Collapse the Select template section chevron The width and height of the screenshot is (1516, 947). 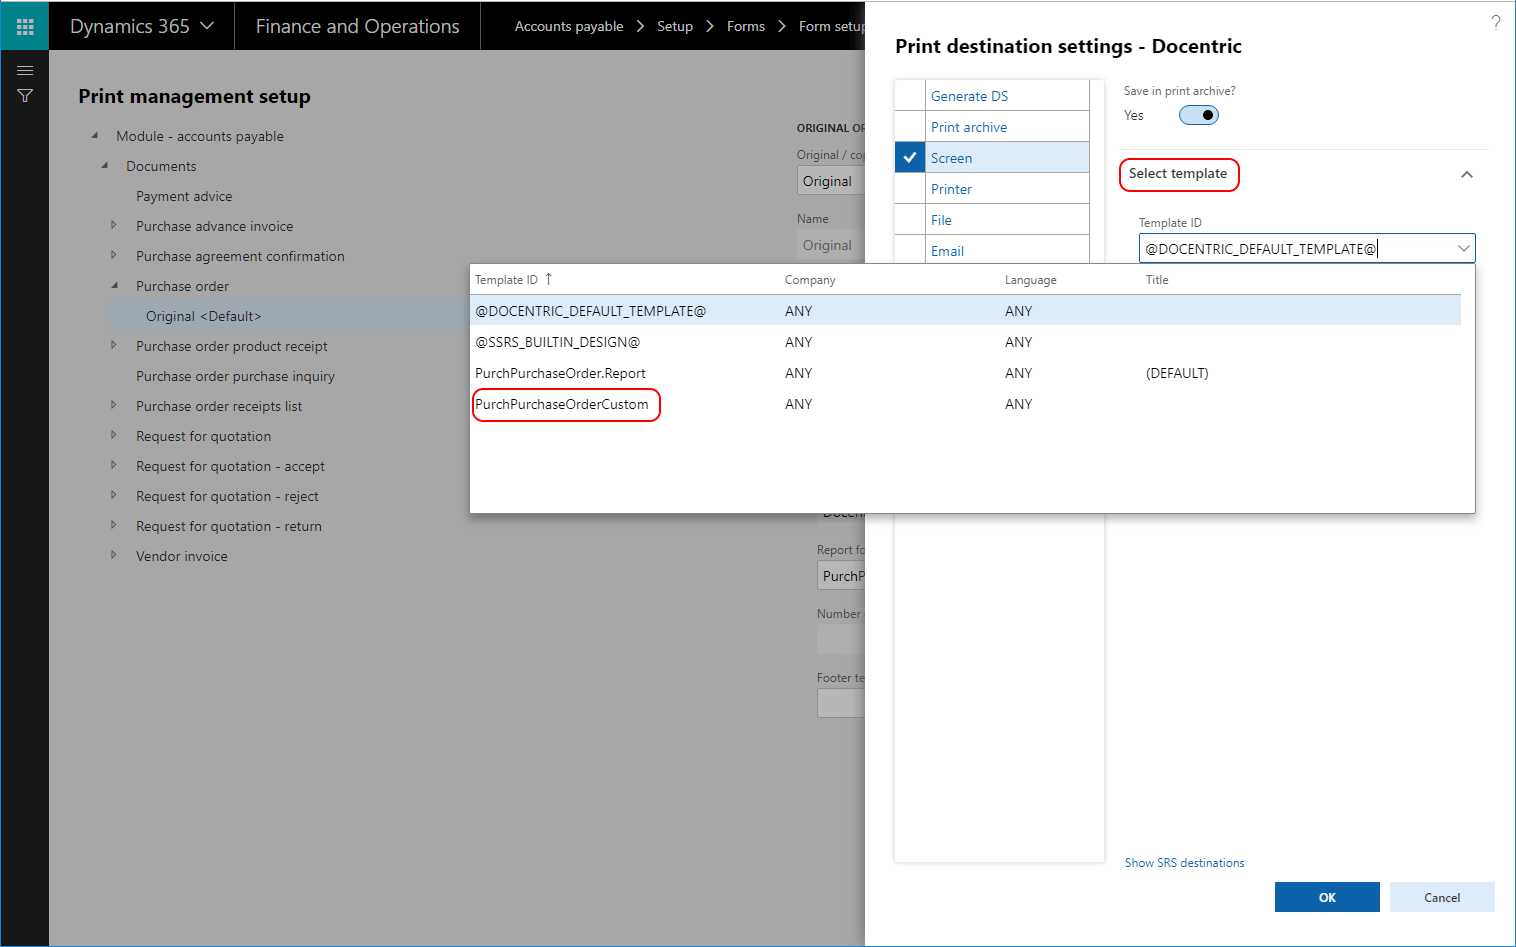[x=1467, y=175]
